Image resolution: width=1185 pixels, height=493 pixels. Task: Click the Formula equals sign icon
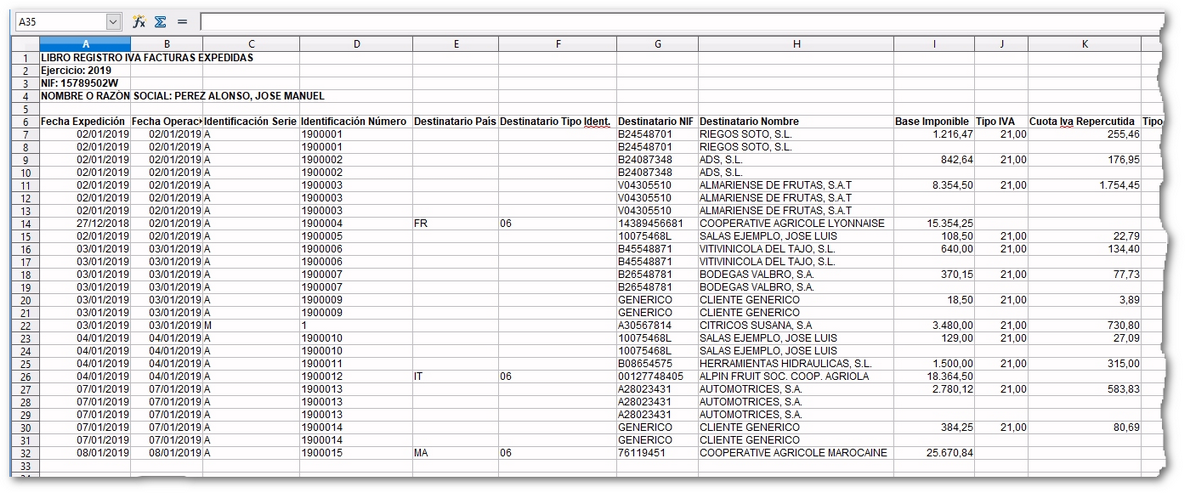tap(182, 22)
